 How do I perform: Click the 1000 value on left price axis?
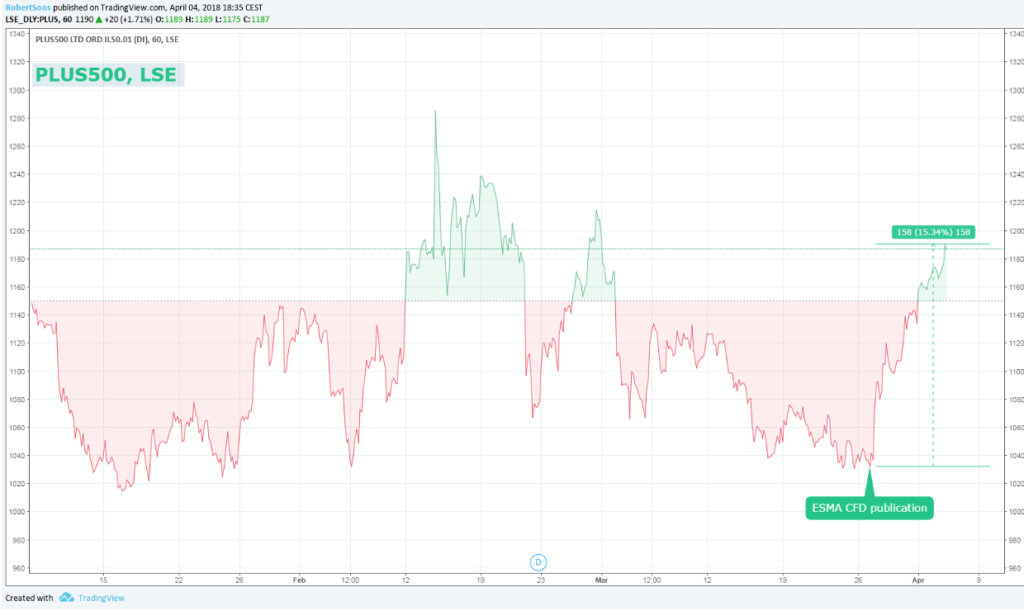(17, 512)
